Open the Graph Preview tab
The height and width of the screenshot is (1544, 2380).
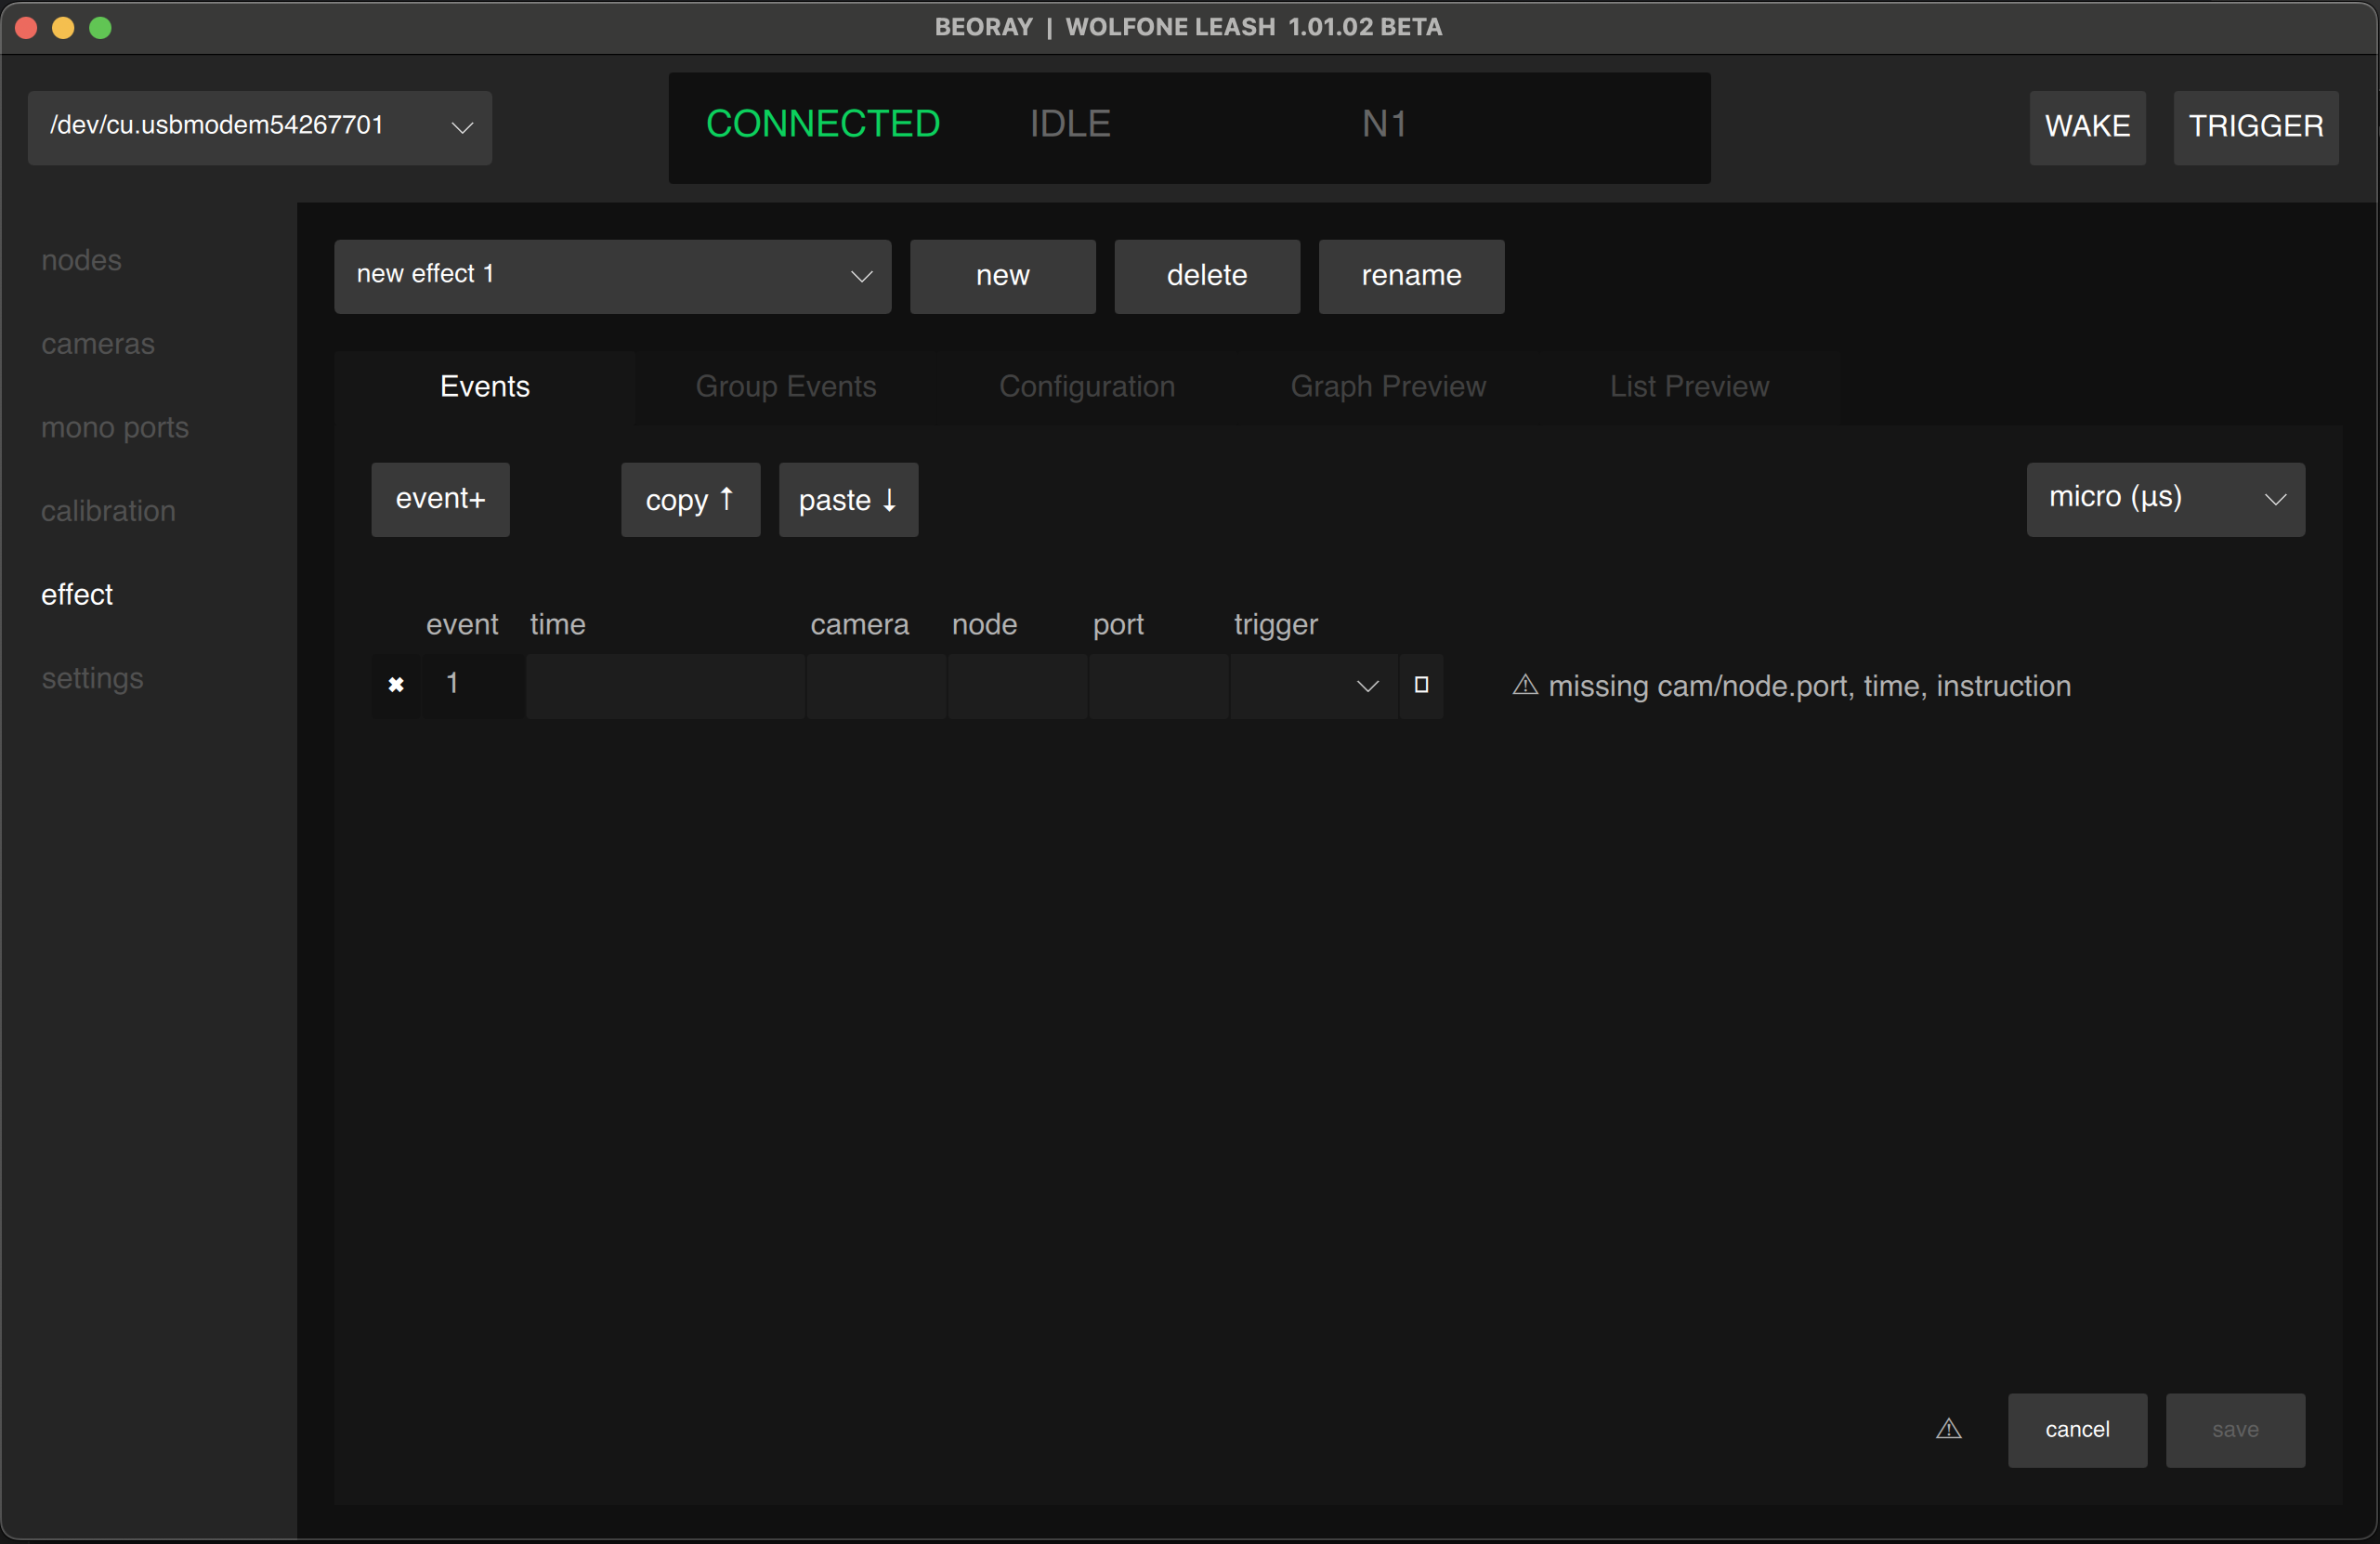click(1388, 387)
